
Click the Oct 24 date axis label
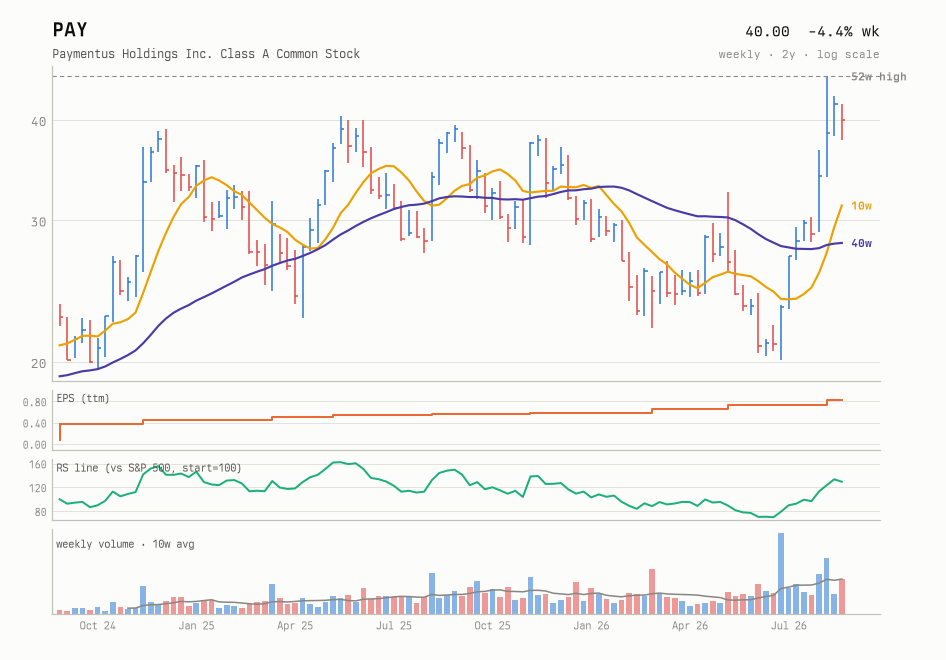pyautogui.click(x=97, y=626)
